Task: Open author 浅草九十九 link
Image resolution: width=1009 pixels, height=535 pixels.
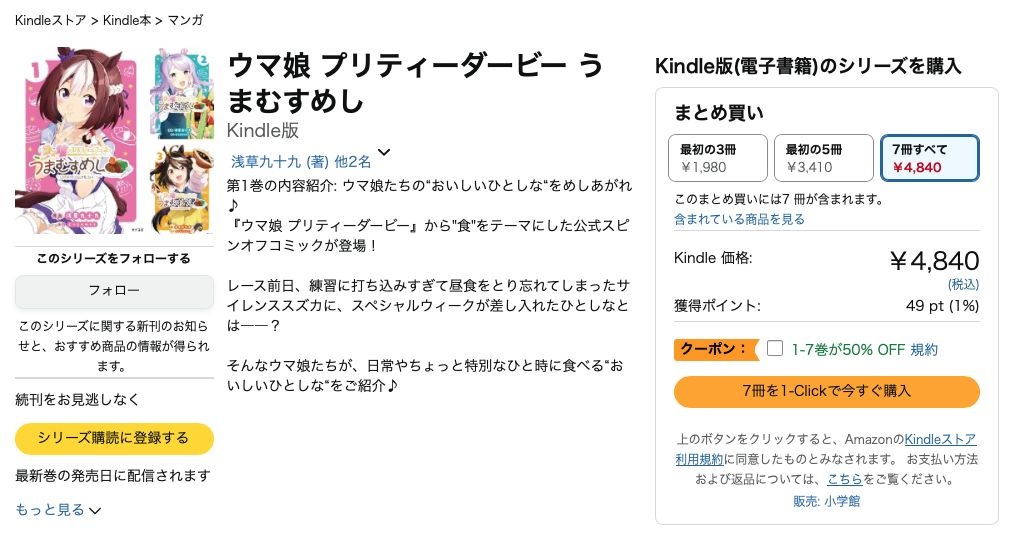Action: pyautogui.click(x=265, y=160)
